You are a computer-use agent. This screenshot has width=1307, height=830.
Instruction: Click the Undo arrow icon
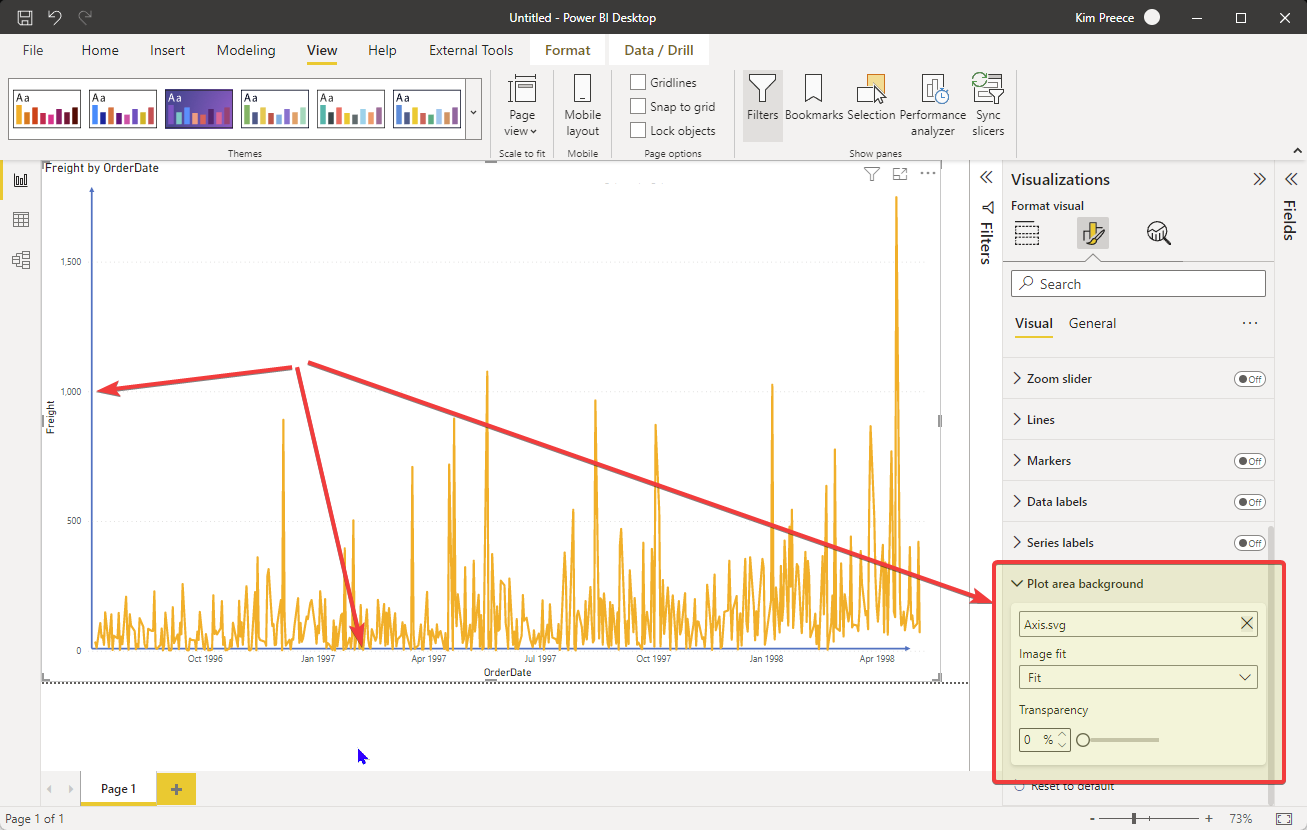click(55, 18)
